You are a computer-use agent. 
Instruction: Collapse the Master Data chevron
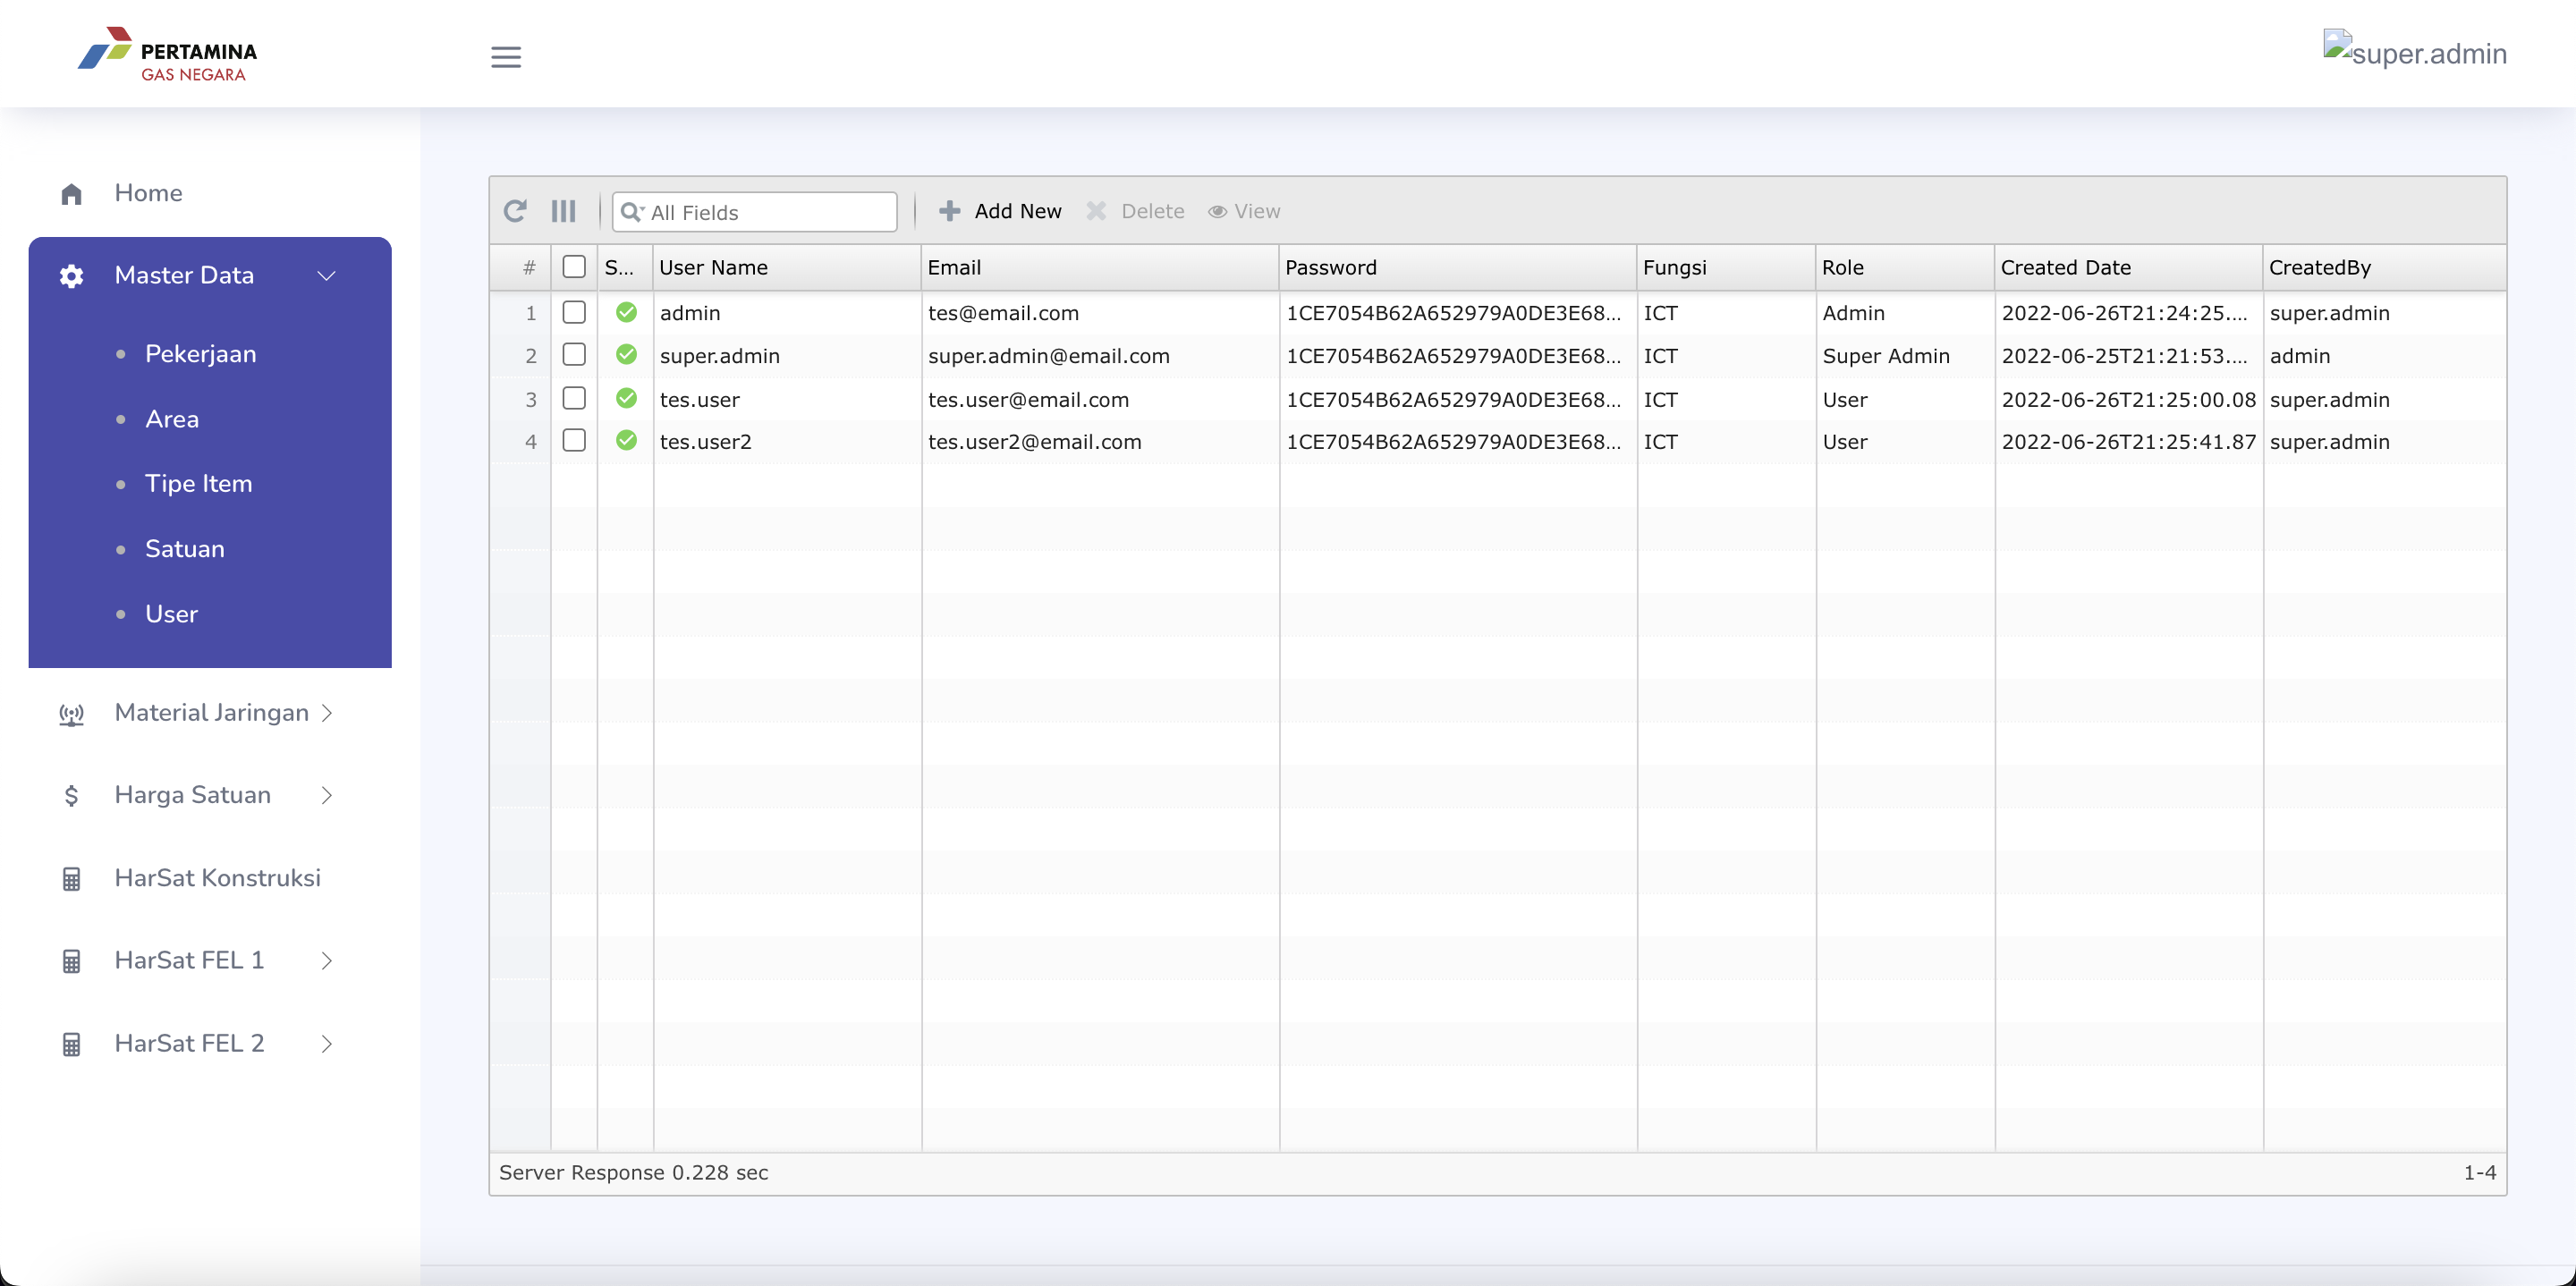click(326, 276)
